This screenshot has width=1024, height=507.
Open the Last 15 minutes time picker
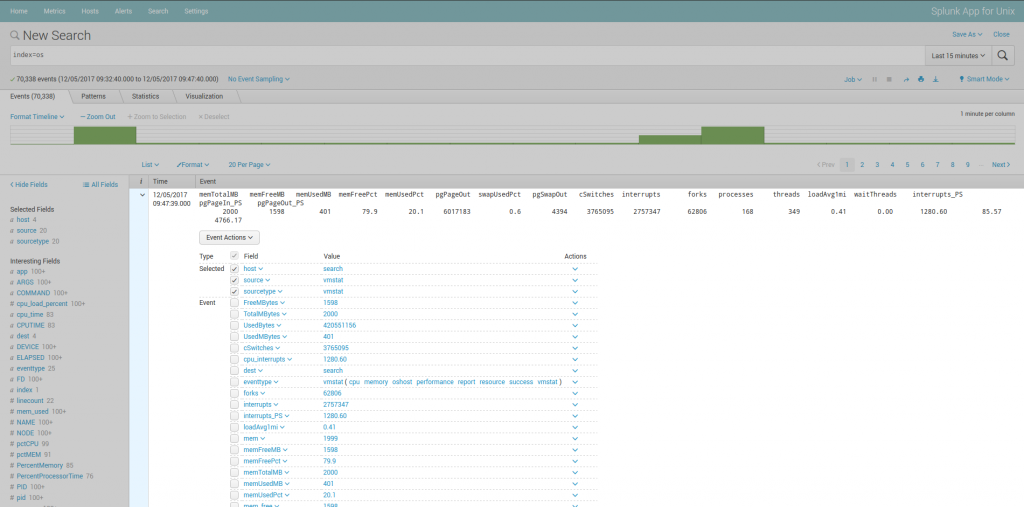coord(957,55)
